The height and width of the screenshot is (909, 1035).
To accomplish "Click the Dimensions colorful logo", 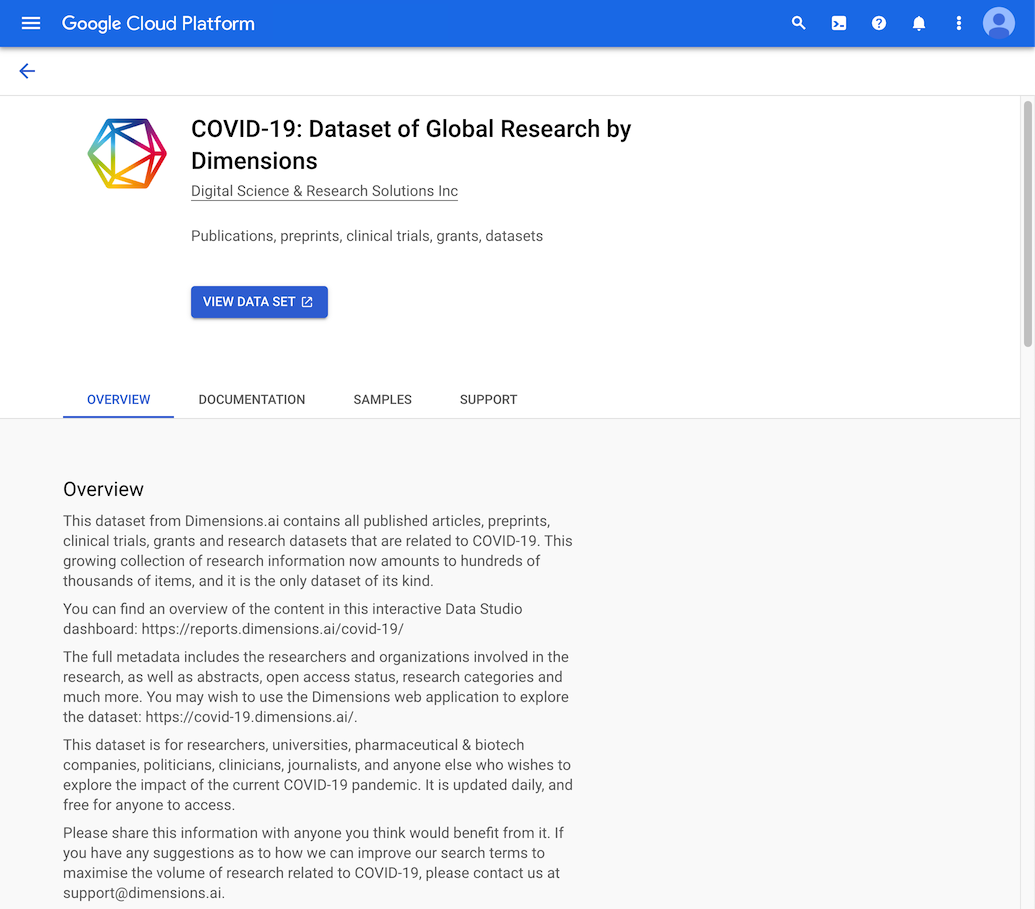I will pyautogui.click(x=127, y=153).
